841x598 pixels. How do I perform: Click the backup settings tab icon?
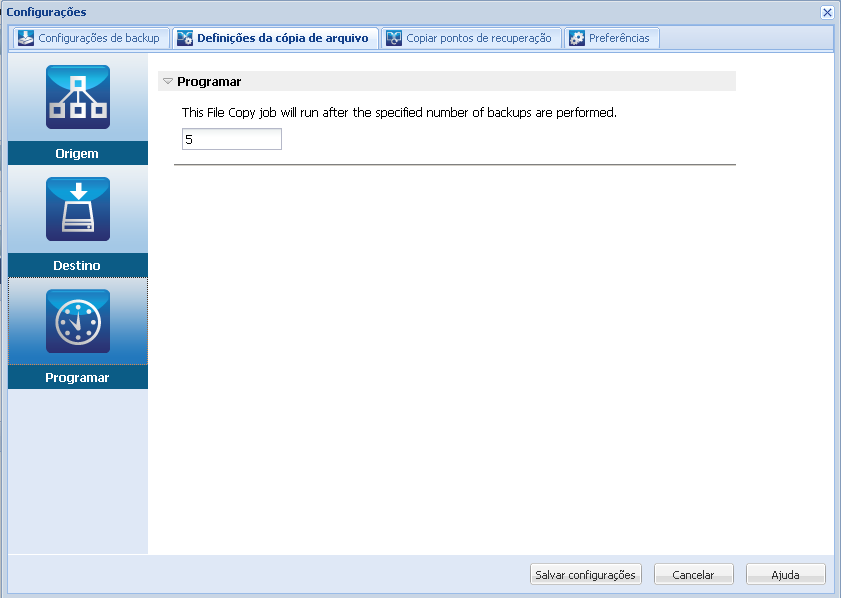pyautogui.click(x=26, y=38)
